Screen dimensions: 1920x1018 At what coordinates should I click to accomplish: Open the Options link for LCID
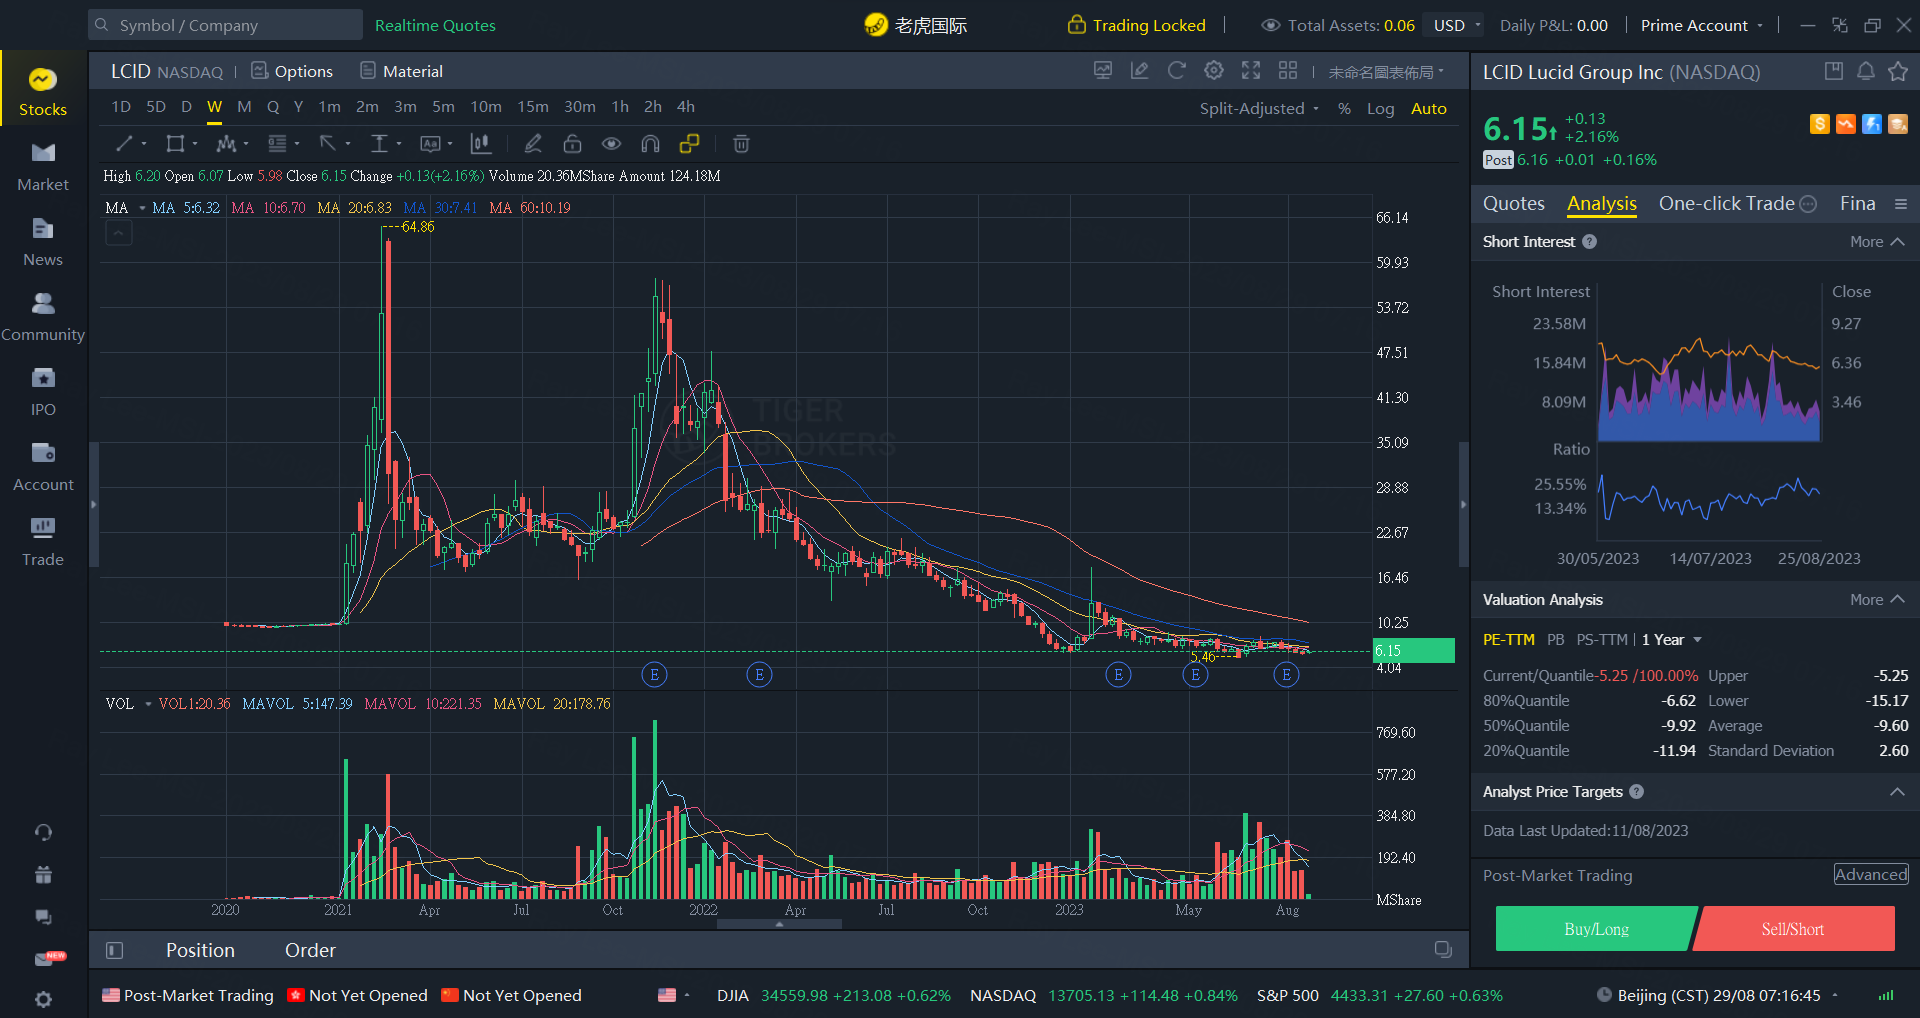coord(292,71)
